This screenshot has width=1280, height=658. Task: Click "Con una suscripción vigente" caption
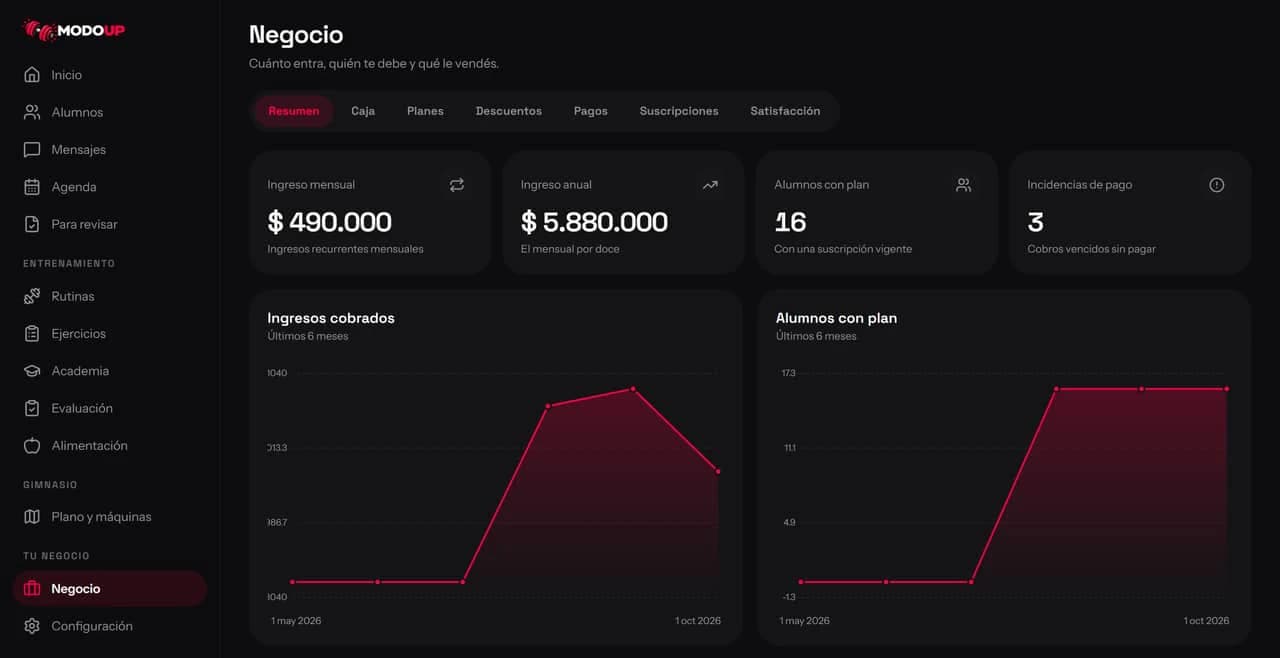(x=843, y=249)
